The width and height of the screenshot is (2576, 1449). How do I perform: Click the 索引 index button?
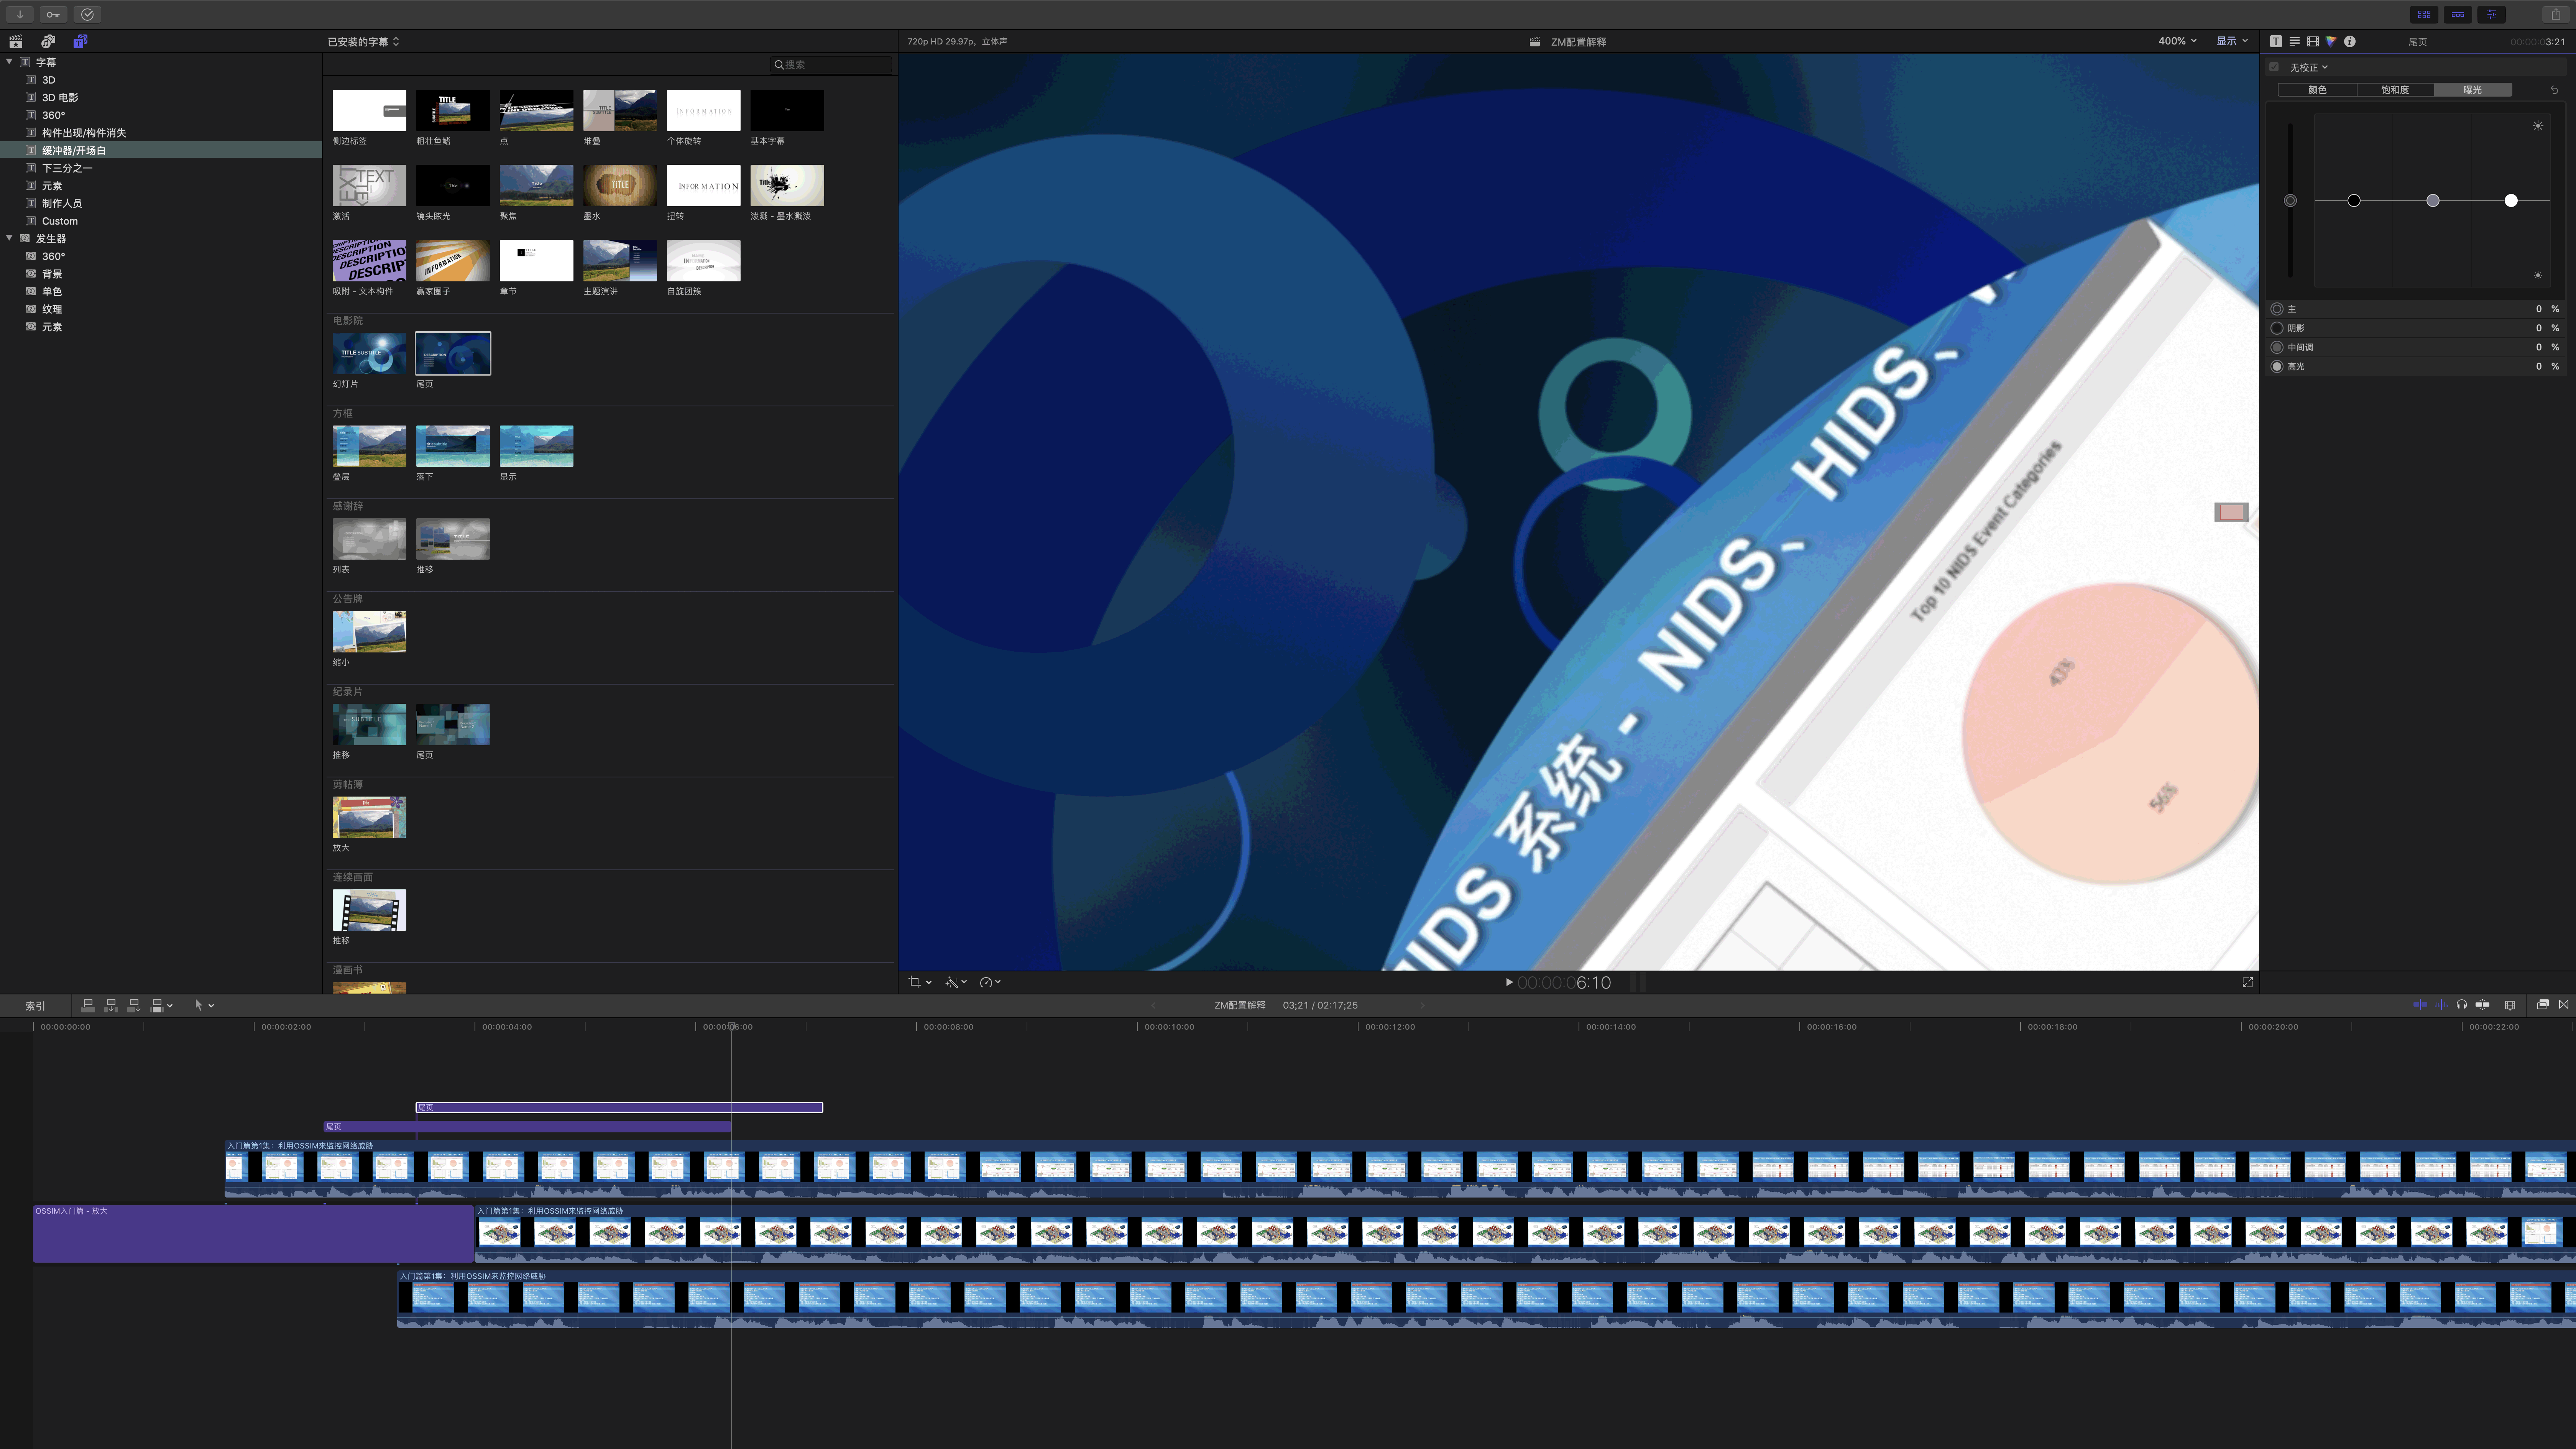(x=35, y=1006)
